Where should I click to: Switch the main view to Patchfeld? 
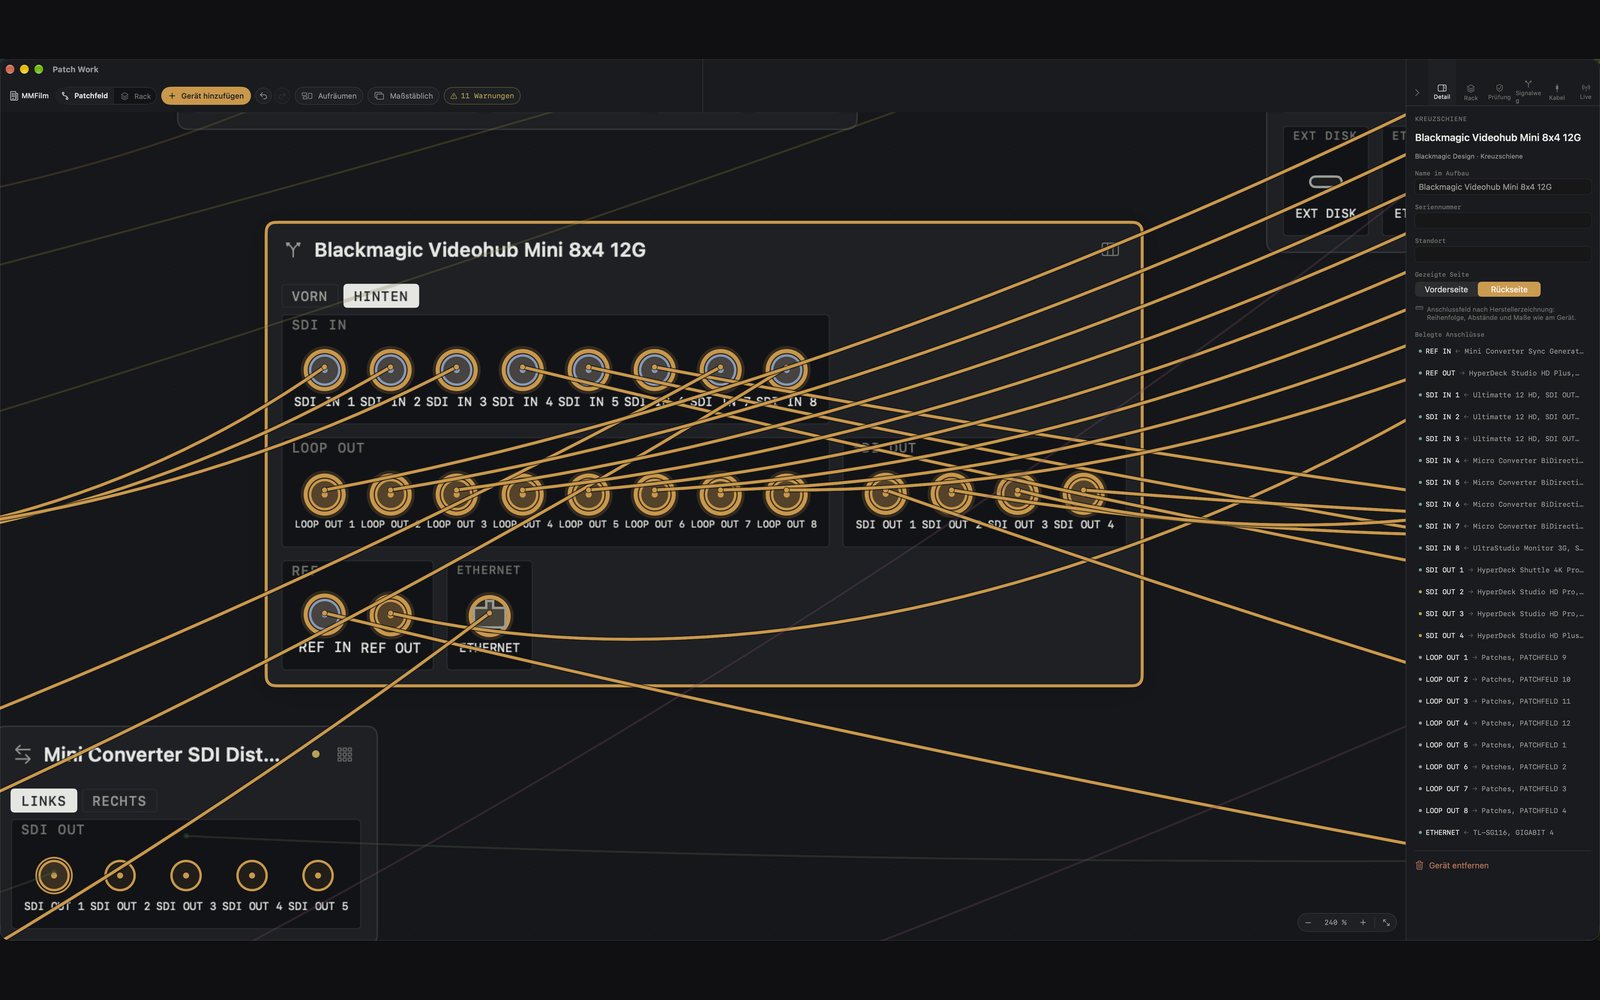(x=85, y=96)
